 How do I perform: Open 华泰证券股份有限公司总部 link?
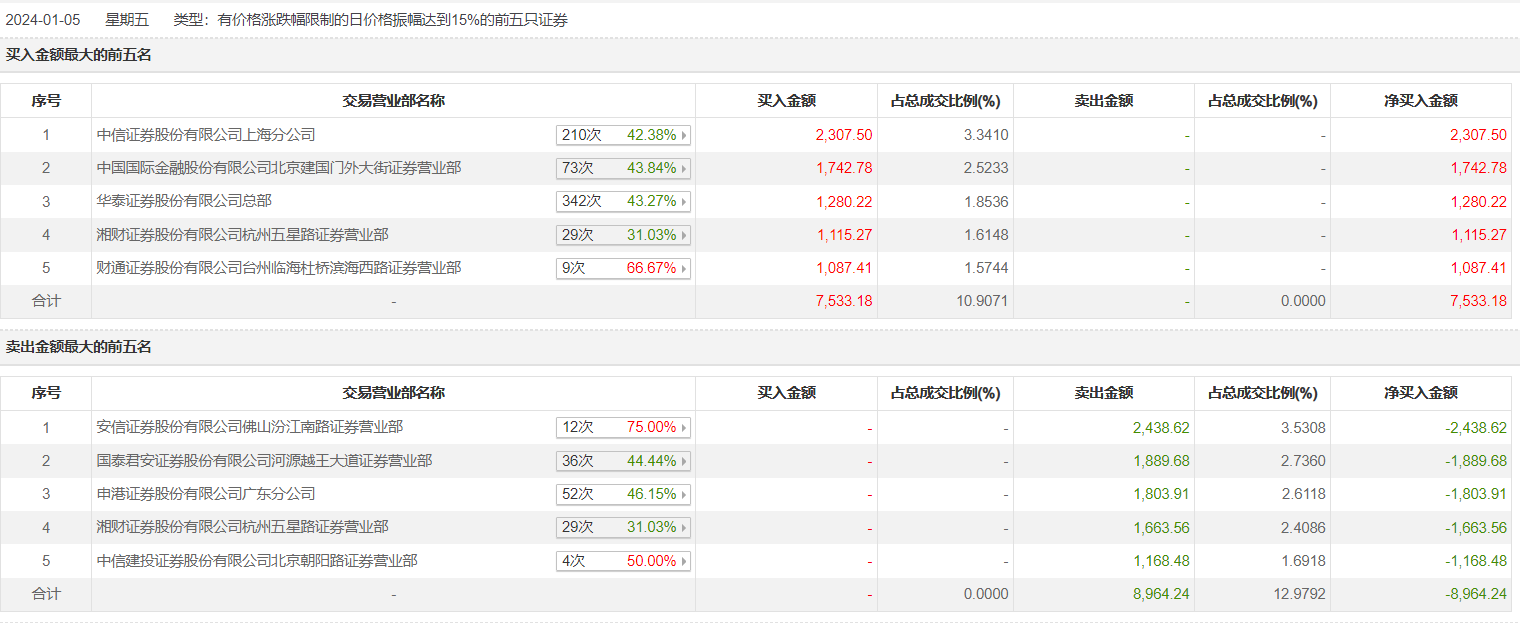click(184, 202)
